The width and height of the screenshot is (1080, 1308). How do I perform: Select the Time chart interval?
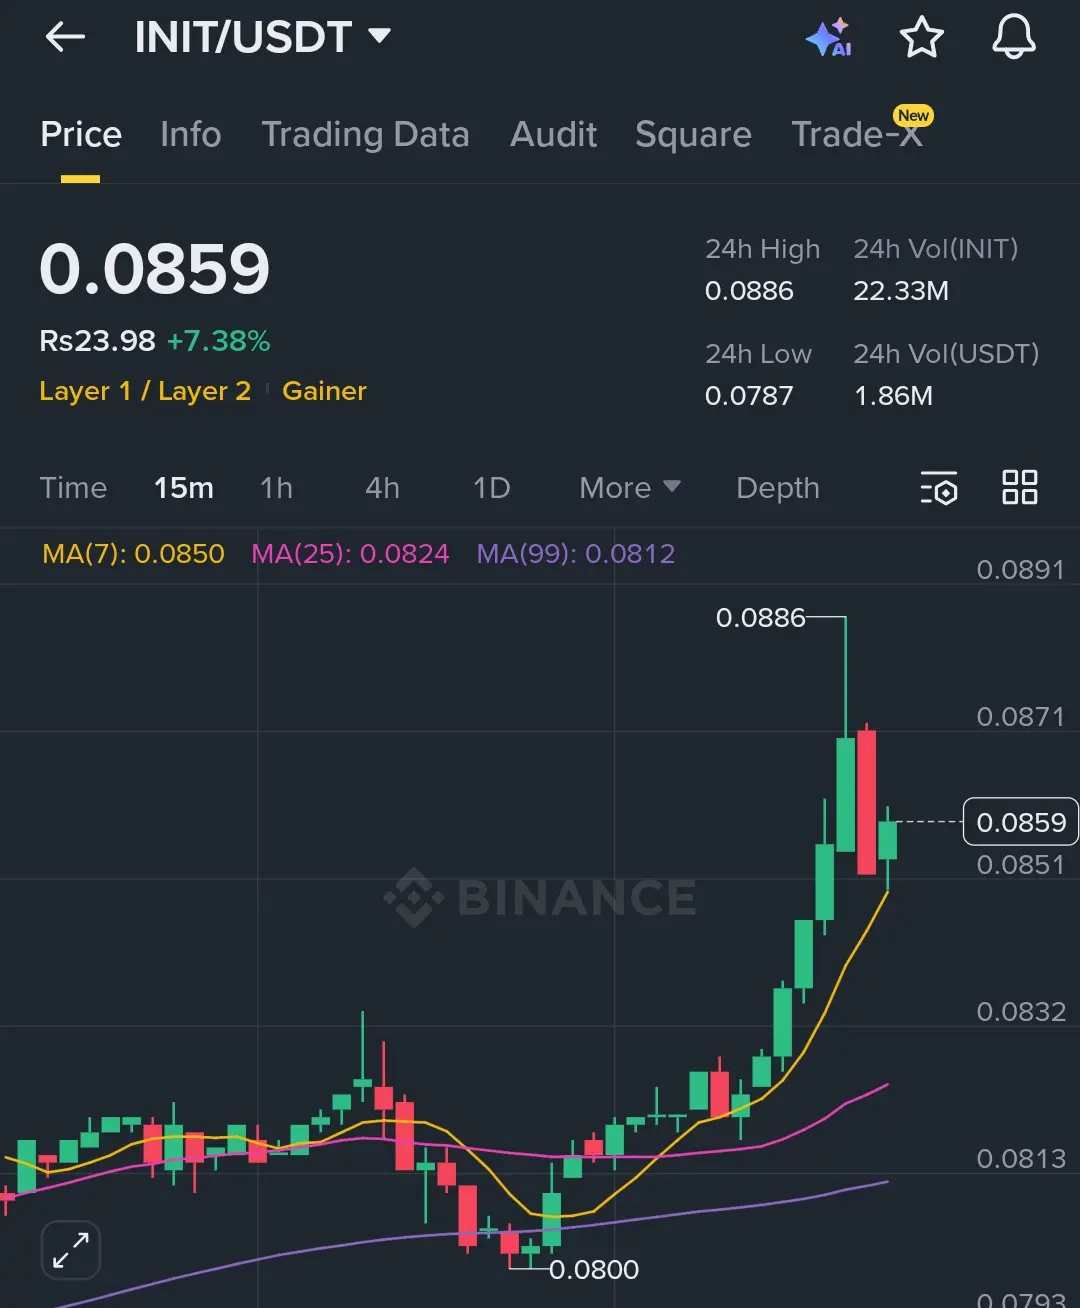73,488
